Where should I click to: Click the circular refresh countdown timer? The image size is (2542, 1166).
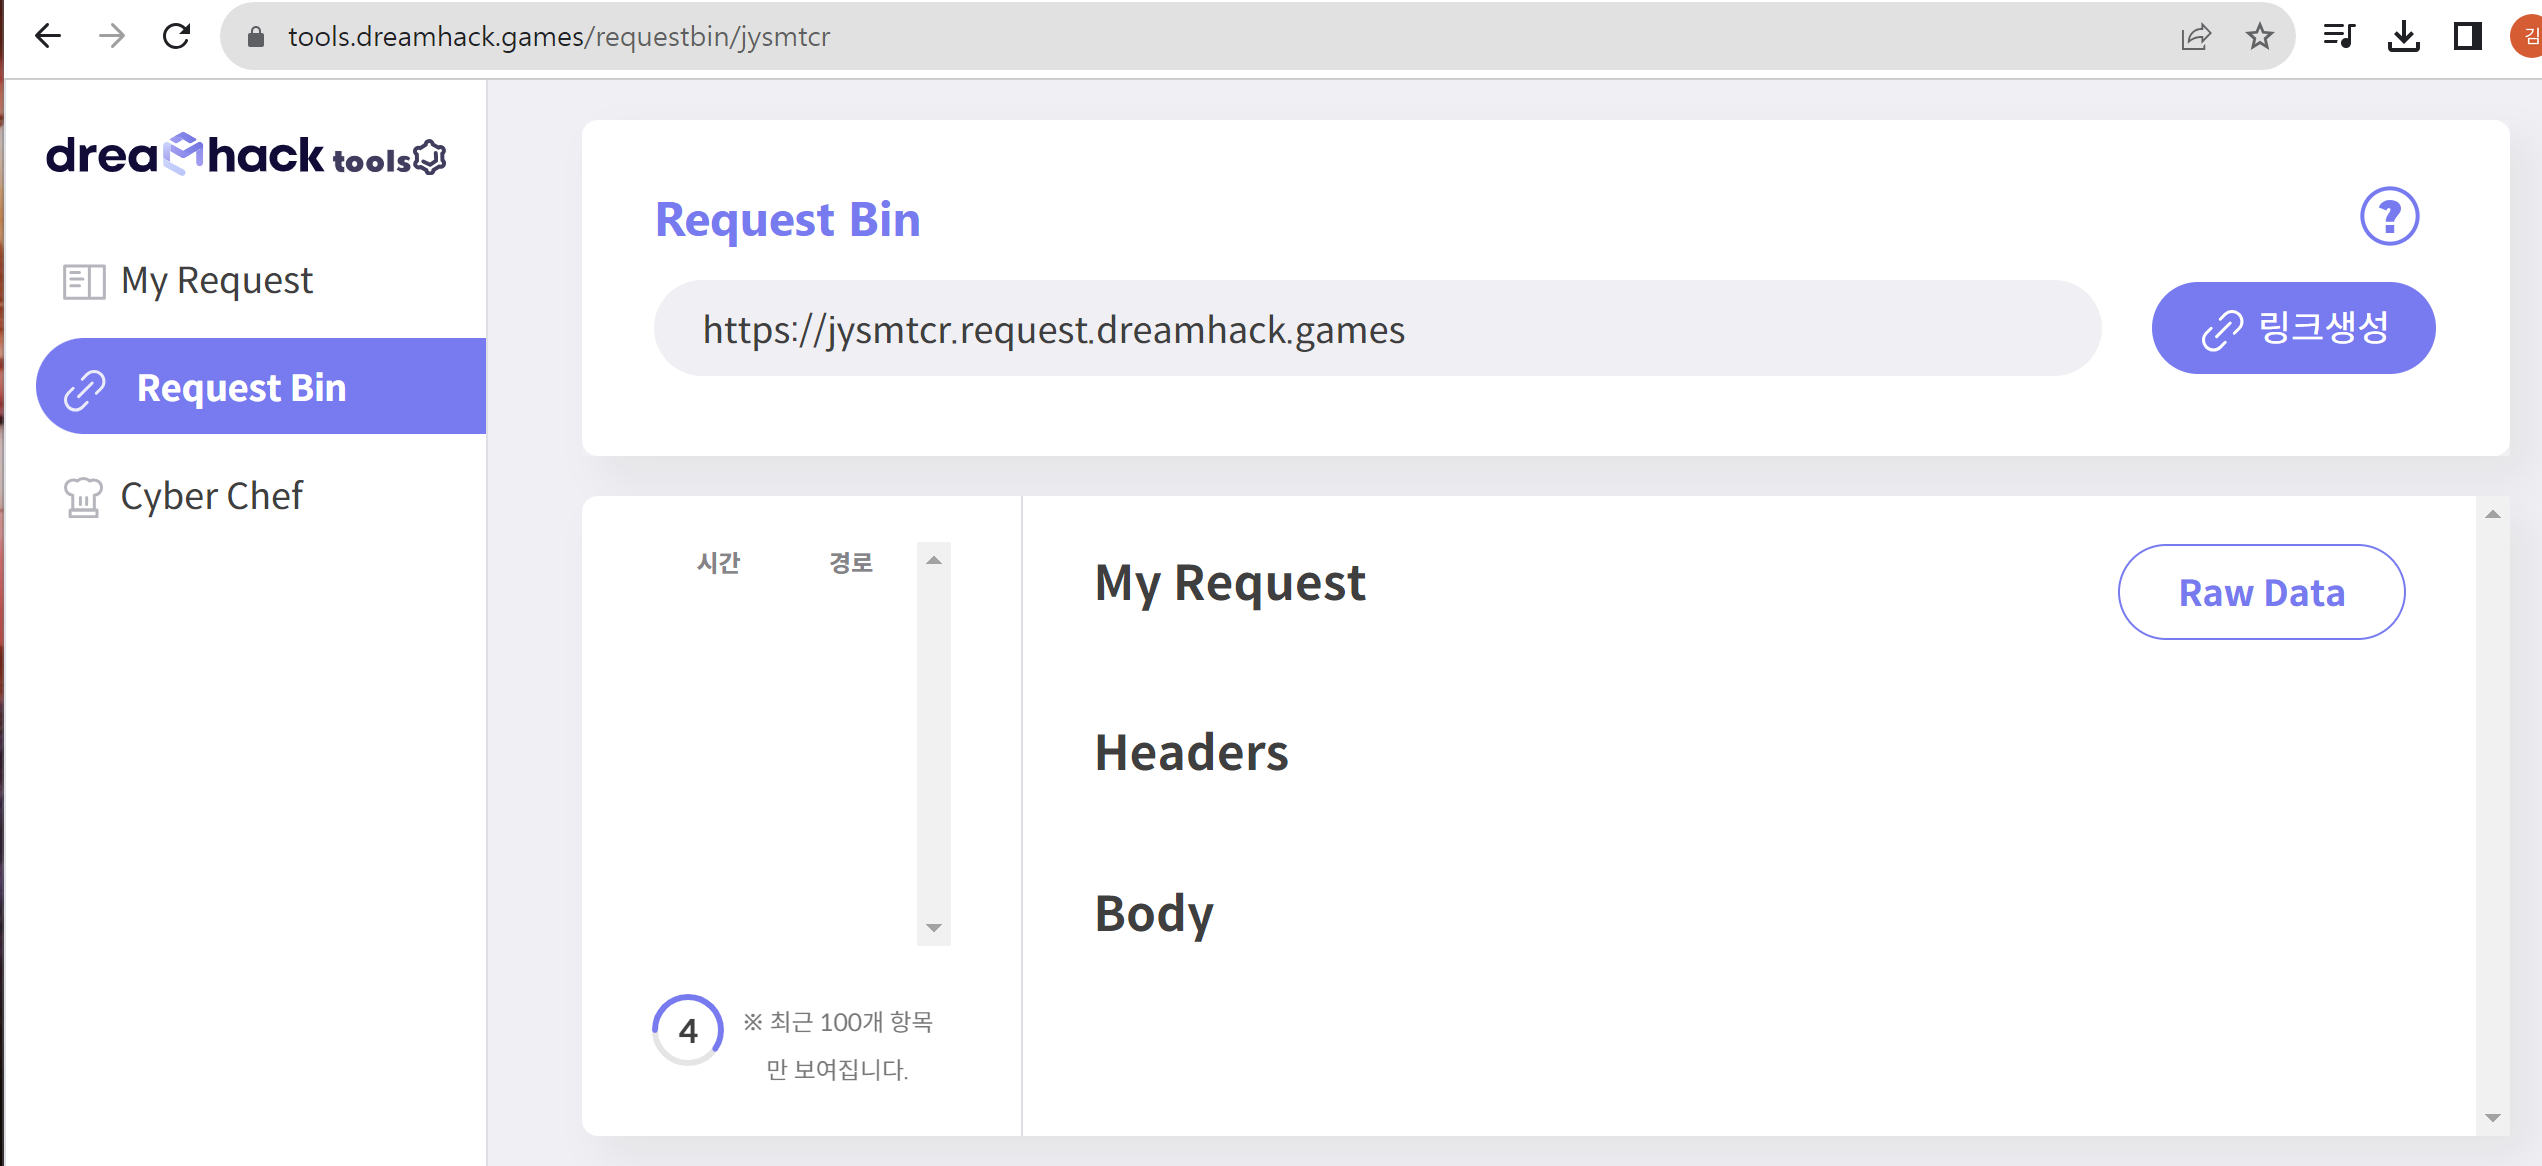tap(688, 1030)
